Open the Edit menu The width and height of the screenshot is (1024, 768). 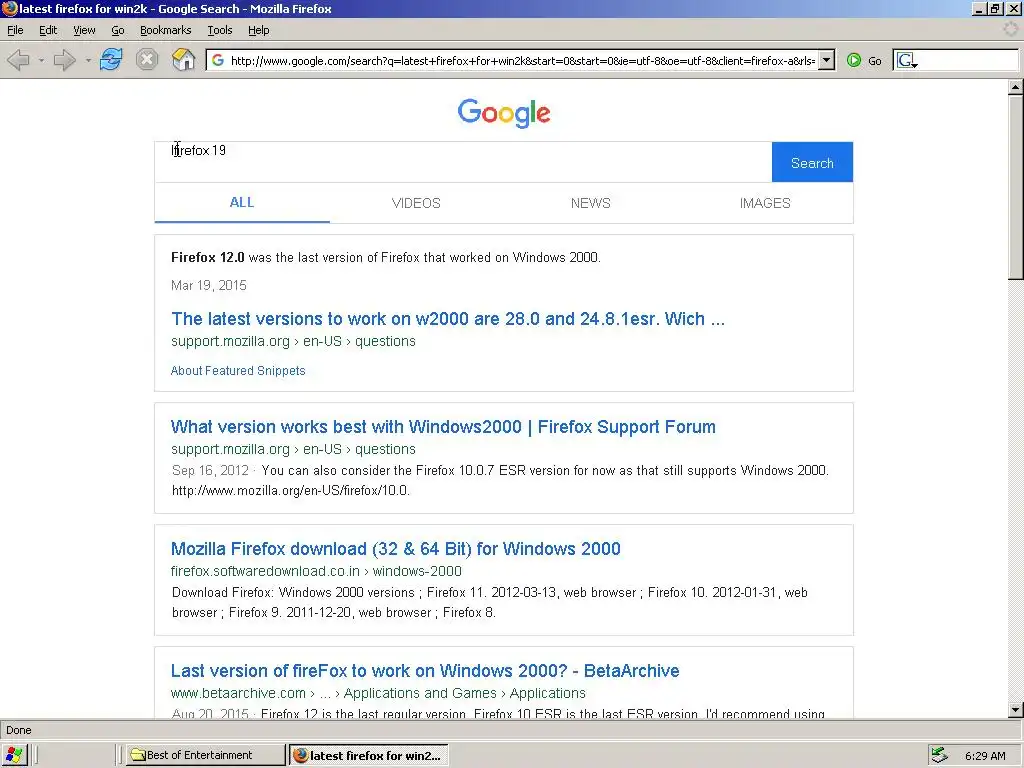[x=48, y=30]
